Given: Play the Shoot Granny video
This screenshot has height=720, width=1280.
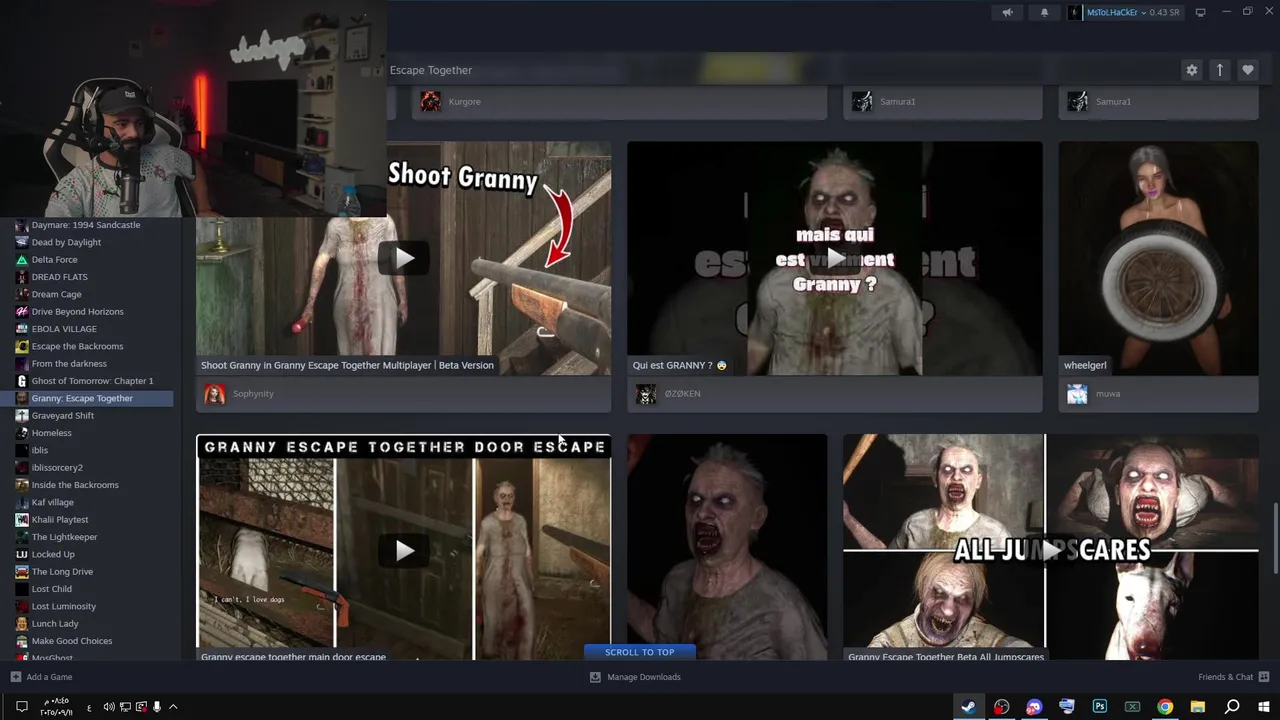Looking at the screenshot, I should click(403, 258).
